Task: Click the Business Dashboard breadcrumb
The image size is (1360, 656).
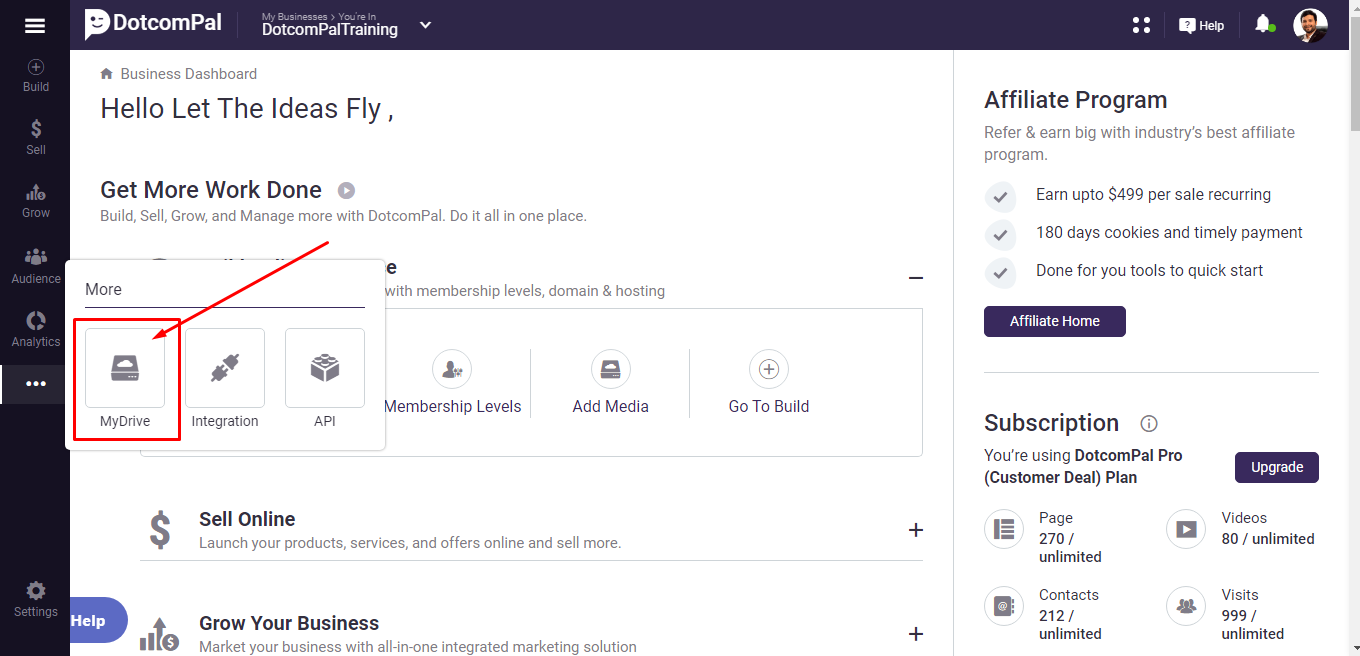Action: point(189,74)
